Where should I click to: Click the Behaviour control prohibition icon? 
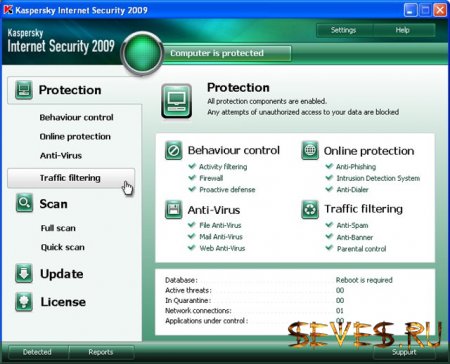coord(174,150)
